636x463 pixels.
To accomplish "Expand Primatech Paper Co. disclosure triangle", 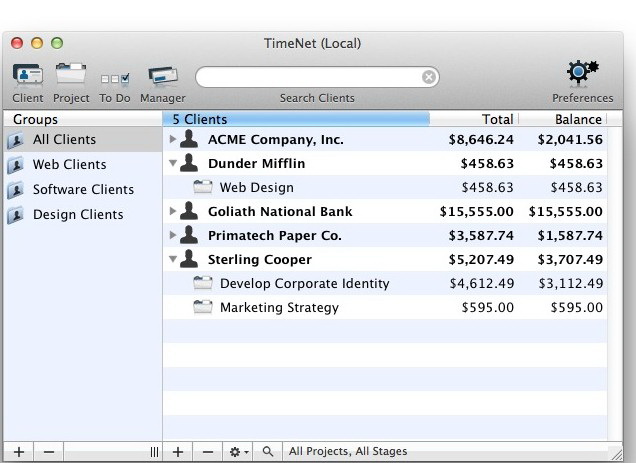I will (172, 235).
